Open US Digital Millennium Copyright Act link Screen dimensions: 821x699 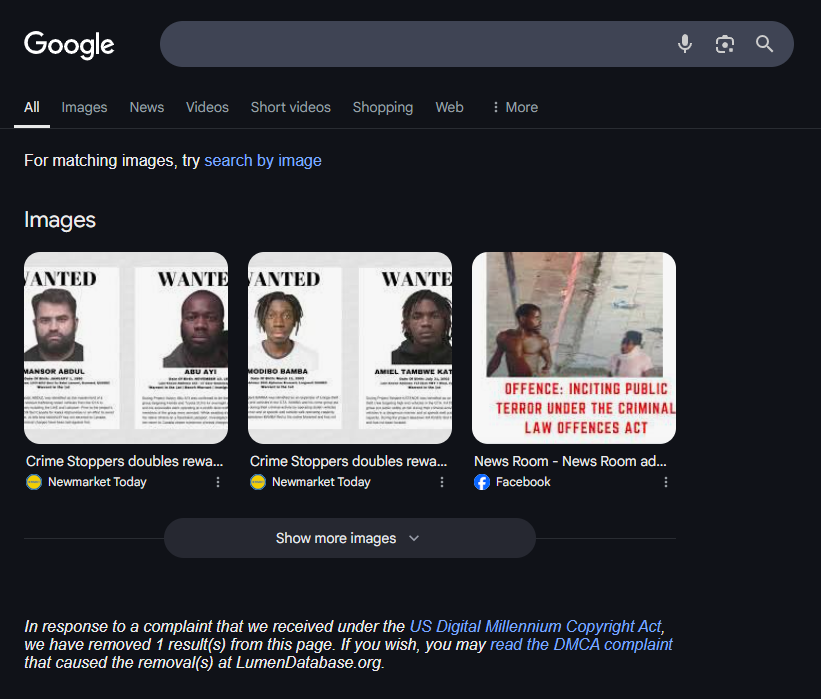tap(536, 626)
